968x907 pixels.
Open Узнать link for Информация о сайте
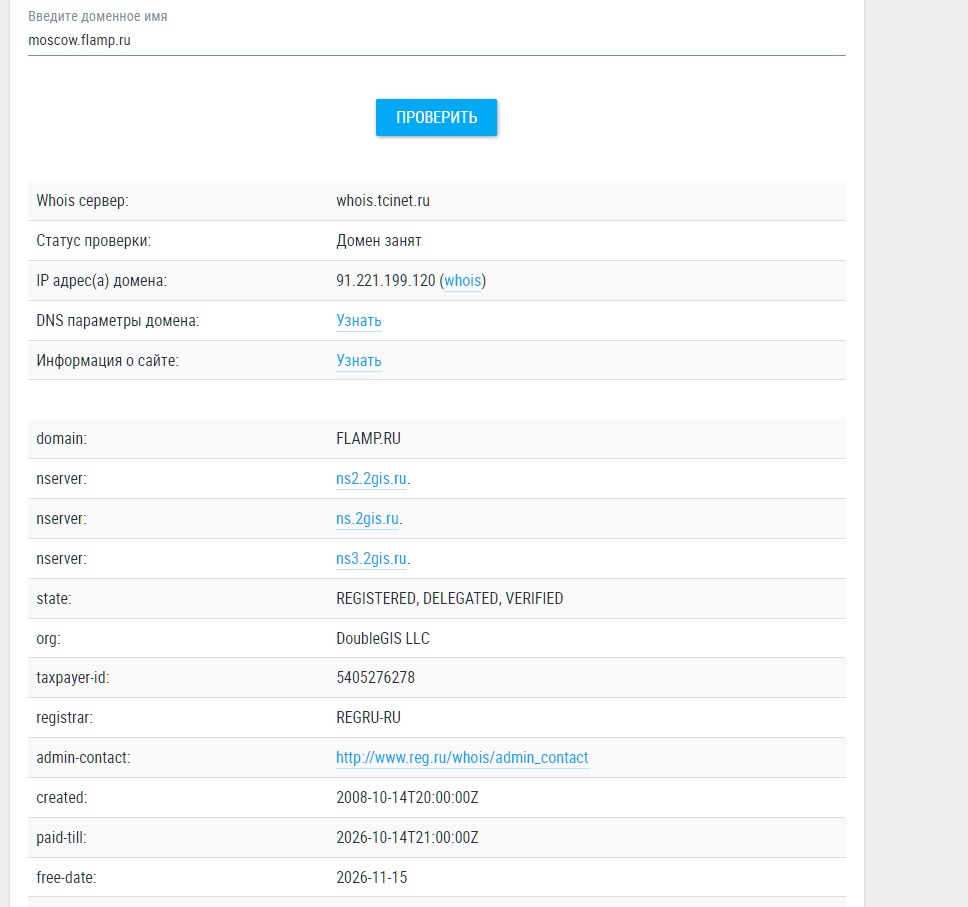click(359, 361)
